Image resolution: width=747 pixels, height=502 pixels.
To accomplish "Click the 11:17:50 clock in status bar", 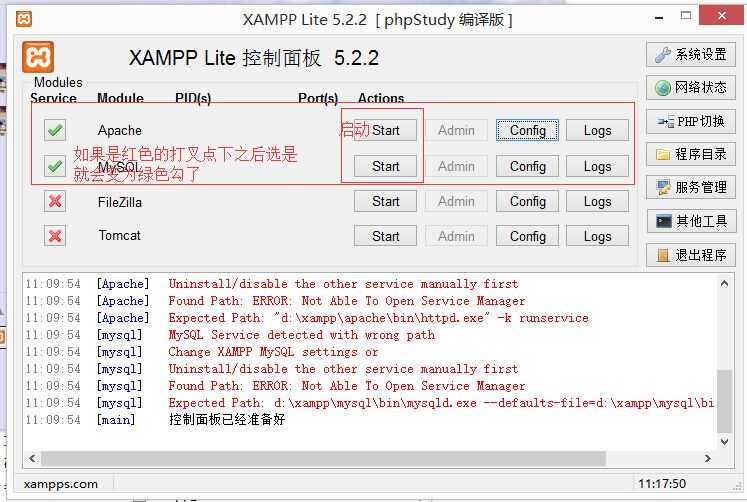I will 662,484.
